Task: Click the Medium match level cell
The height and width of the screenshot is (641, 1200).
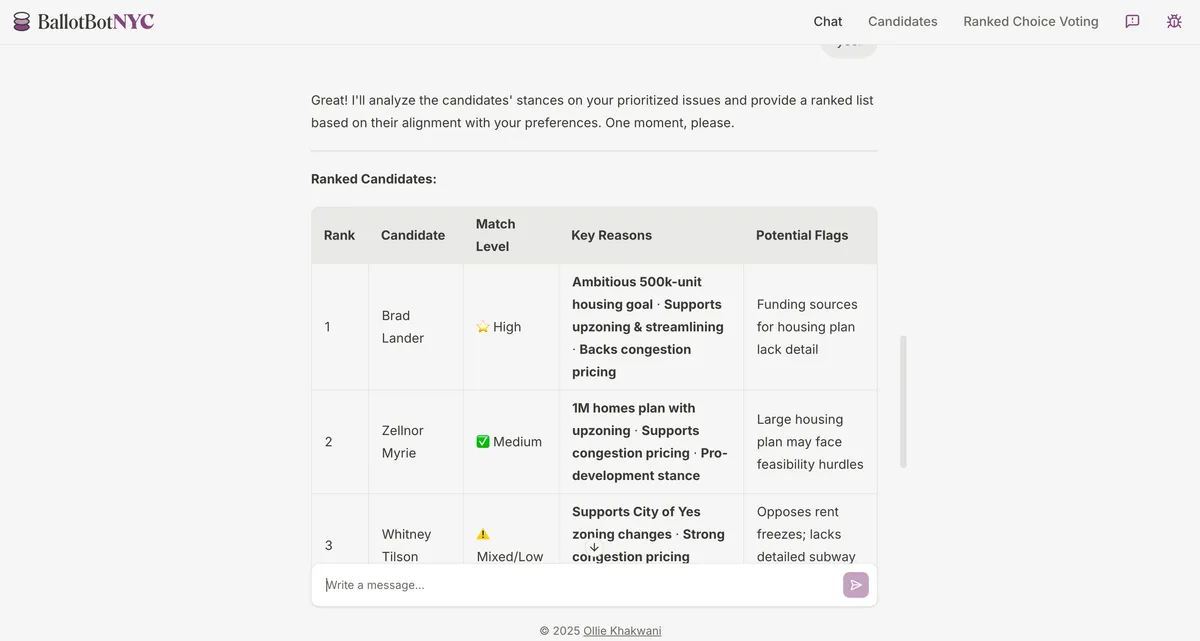Action: click(511, 442)
